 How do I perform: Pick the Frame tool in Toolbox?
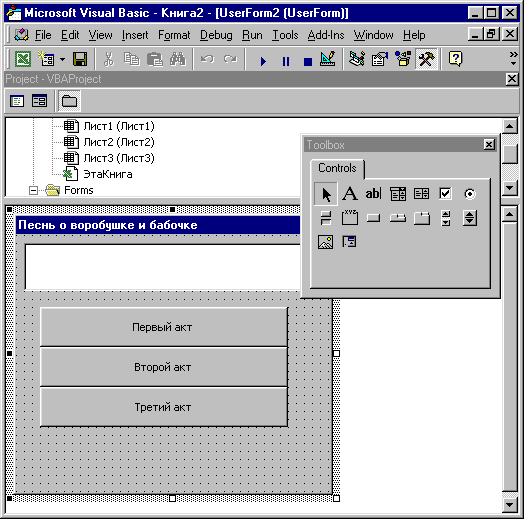(x=350, y=218)
